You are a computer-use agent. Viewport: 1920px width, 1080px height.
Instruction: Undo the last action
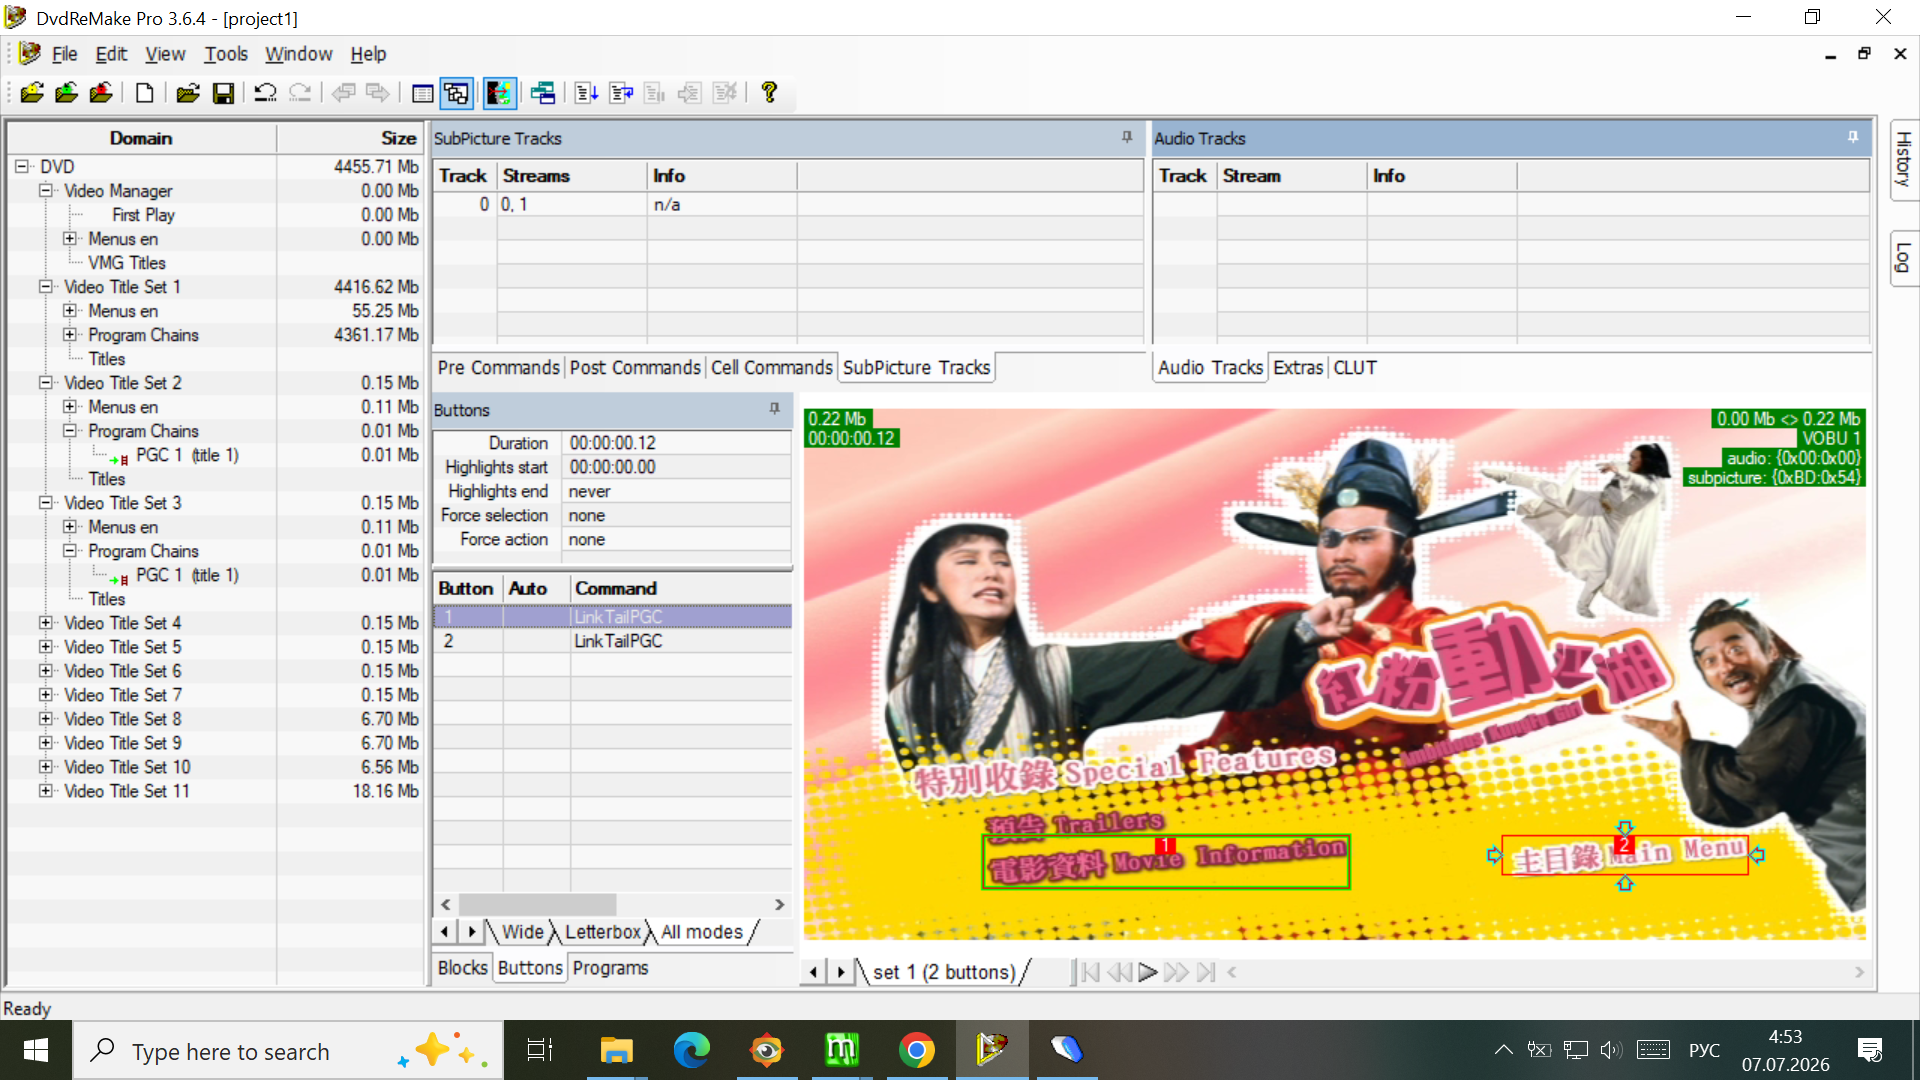coord(265,93)
